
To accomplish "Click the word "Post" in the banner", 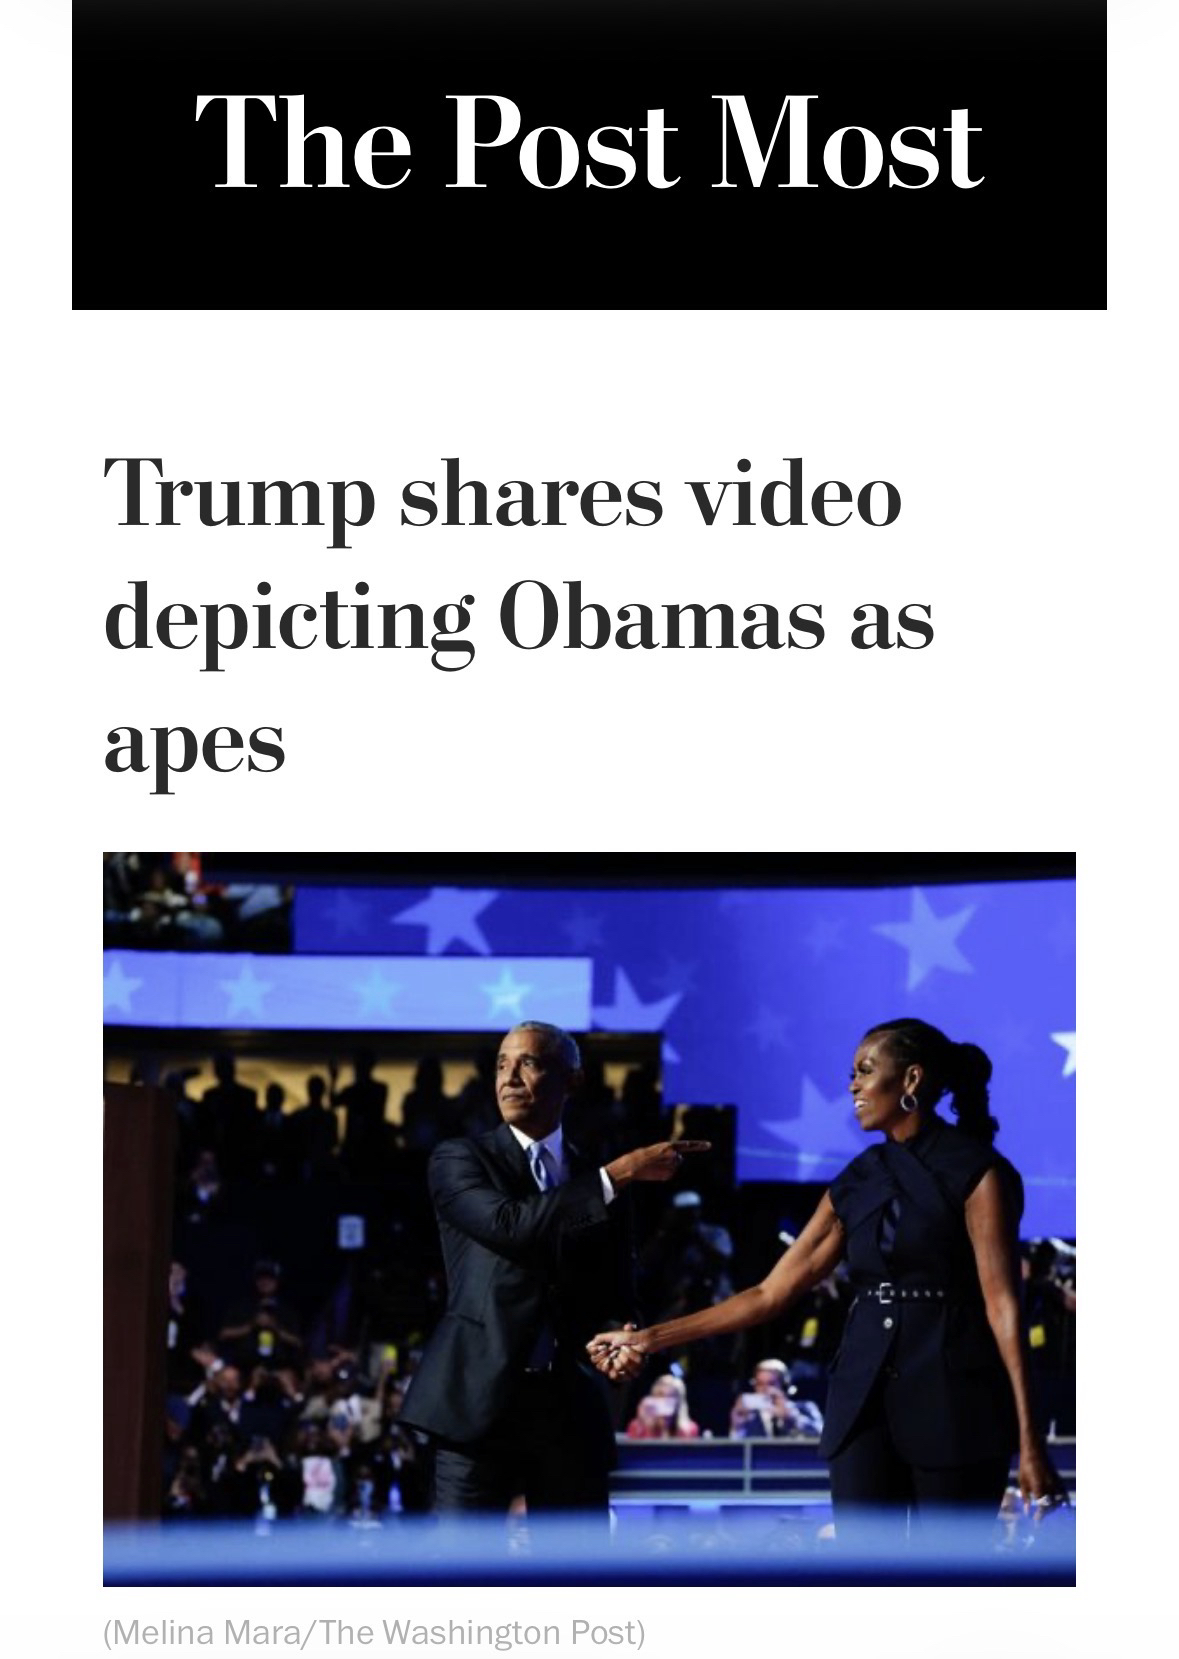I will 562,143.
